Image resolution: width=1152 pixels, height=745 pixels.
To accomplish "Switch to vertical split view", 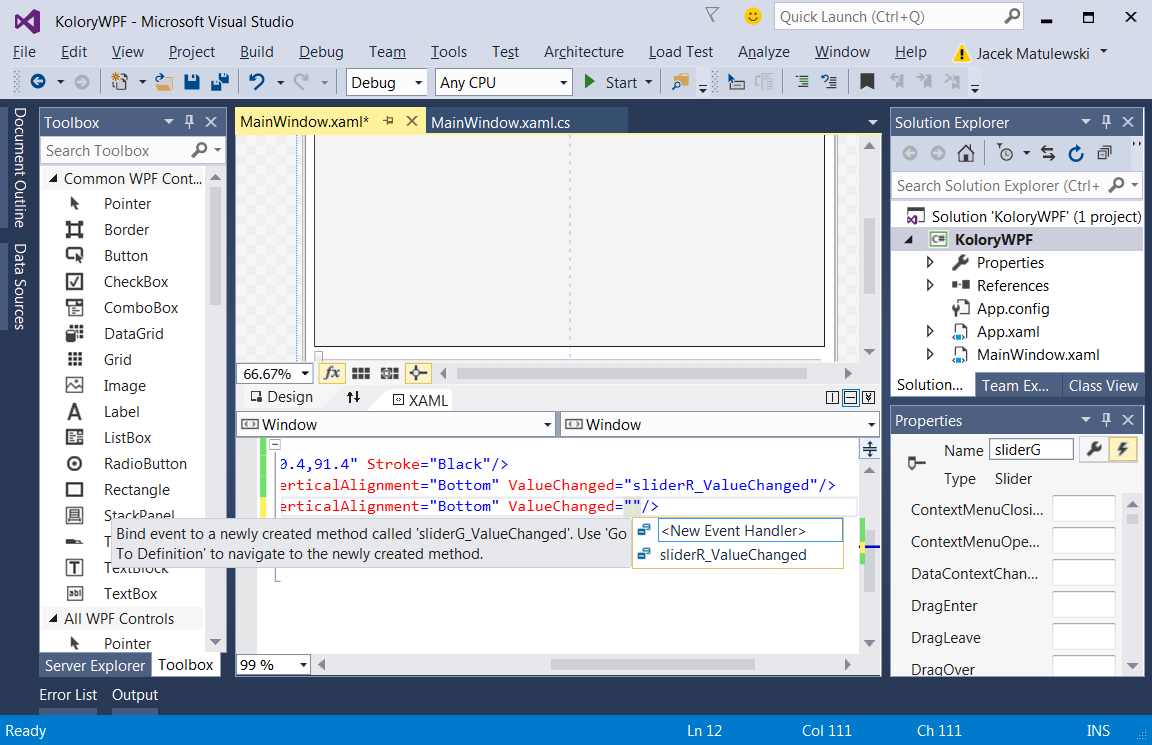I will (x=832, y=397).
